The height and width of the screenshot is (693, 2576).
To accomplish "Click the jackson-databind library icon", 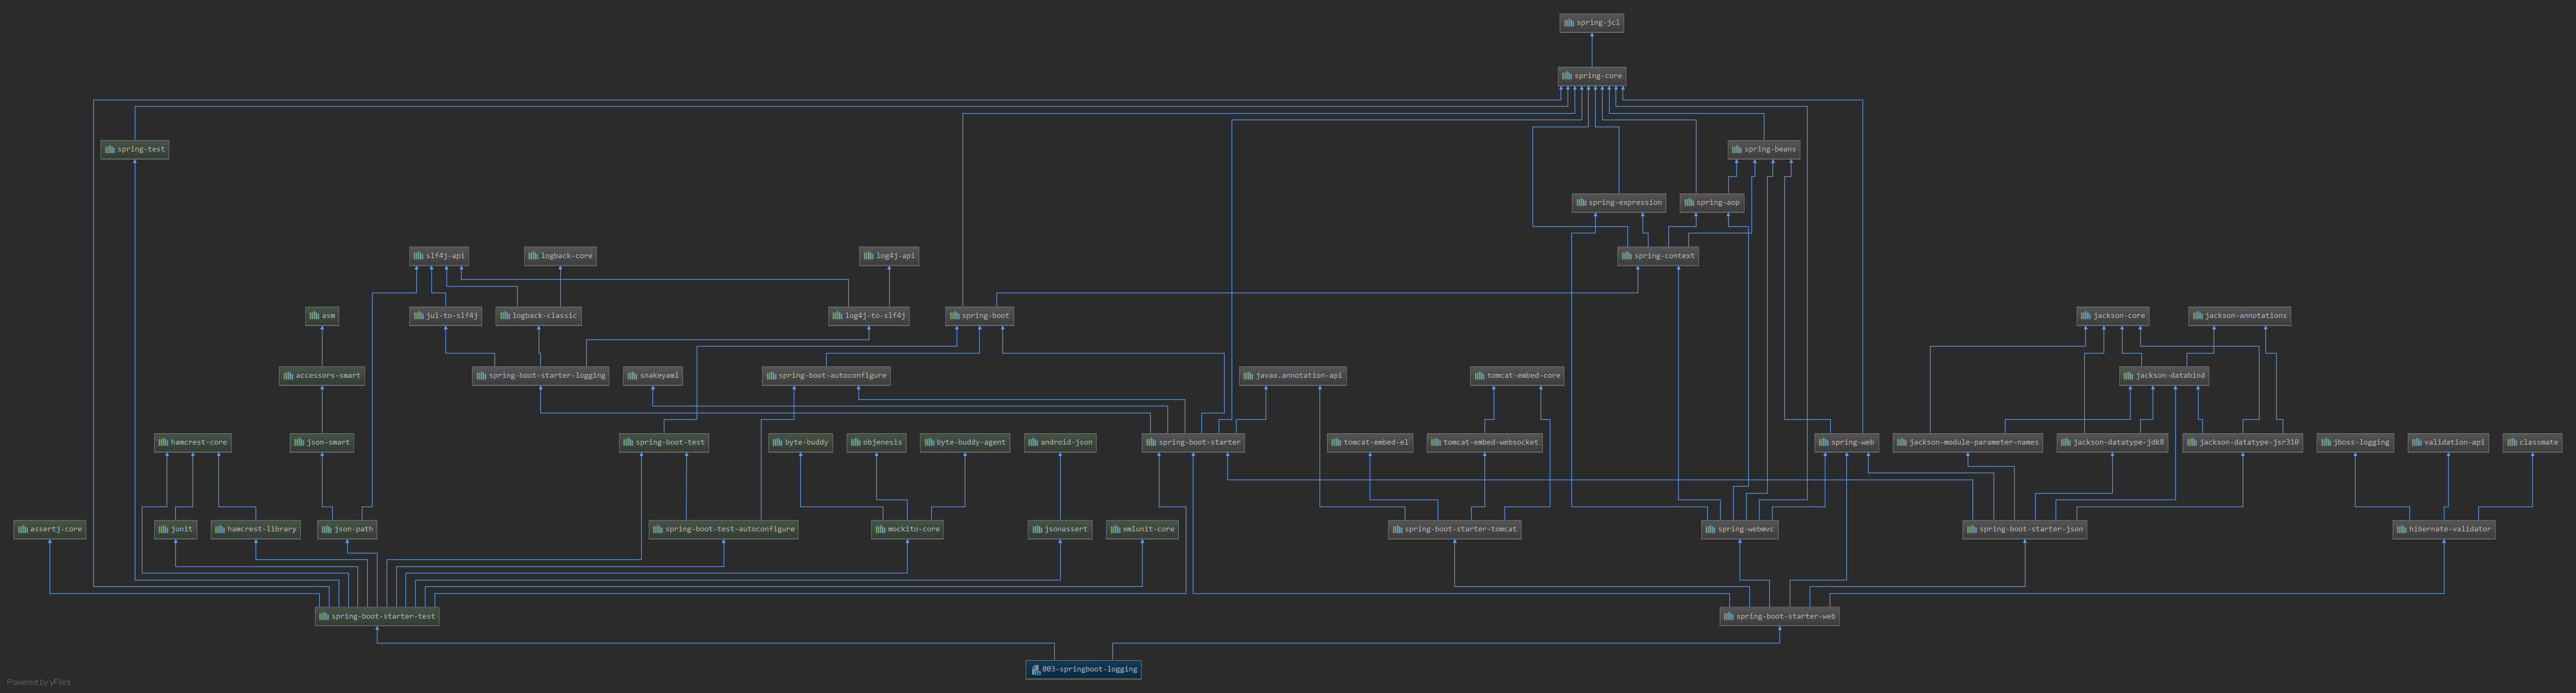I will coord(2128,376).
